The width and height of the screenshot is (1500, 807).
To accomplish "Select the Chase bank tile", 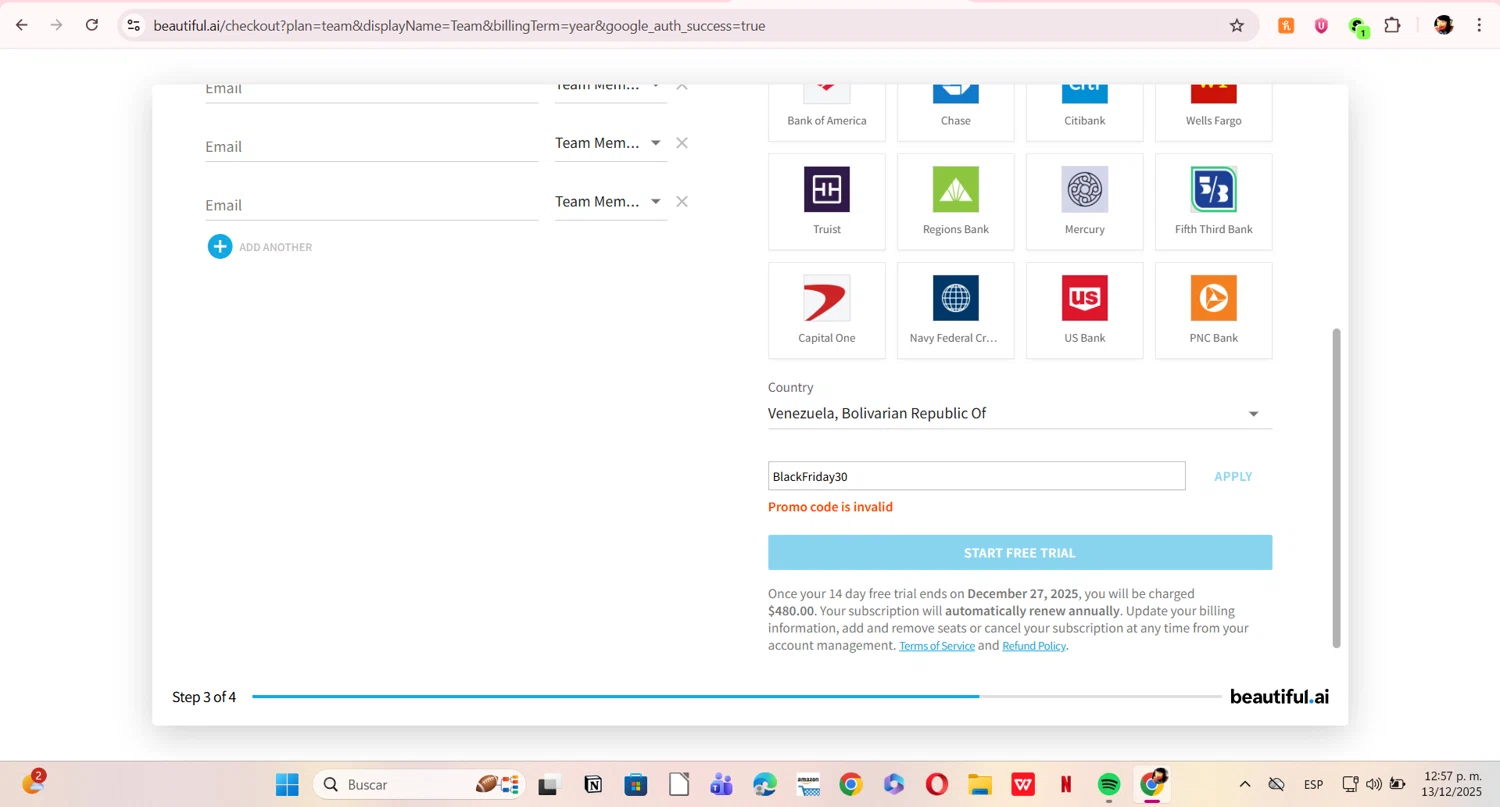I will [955, 112].
